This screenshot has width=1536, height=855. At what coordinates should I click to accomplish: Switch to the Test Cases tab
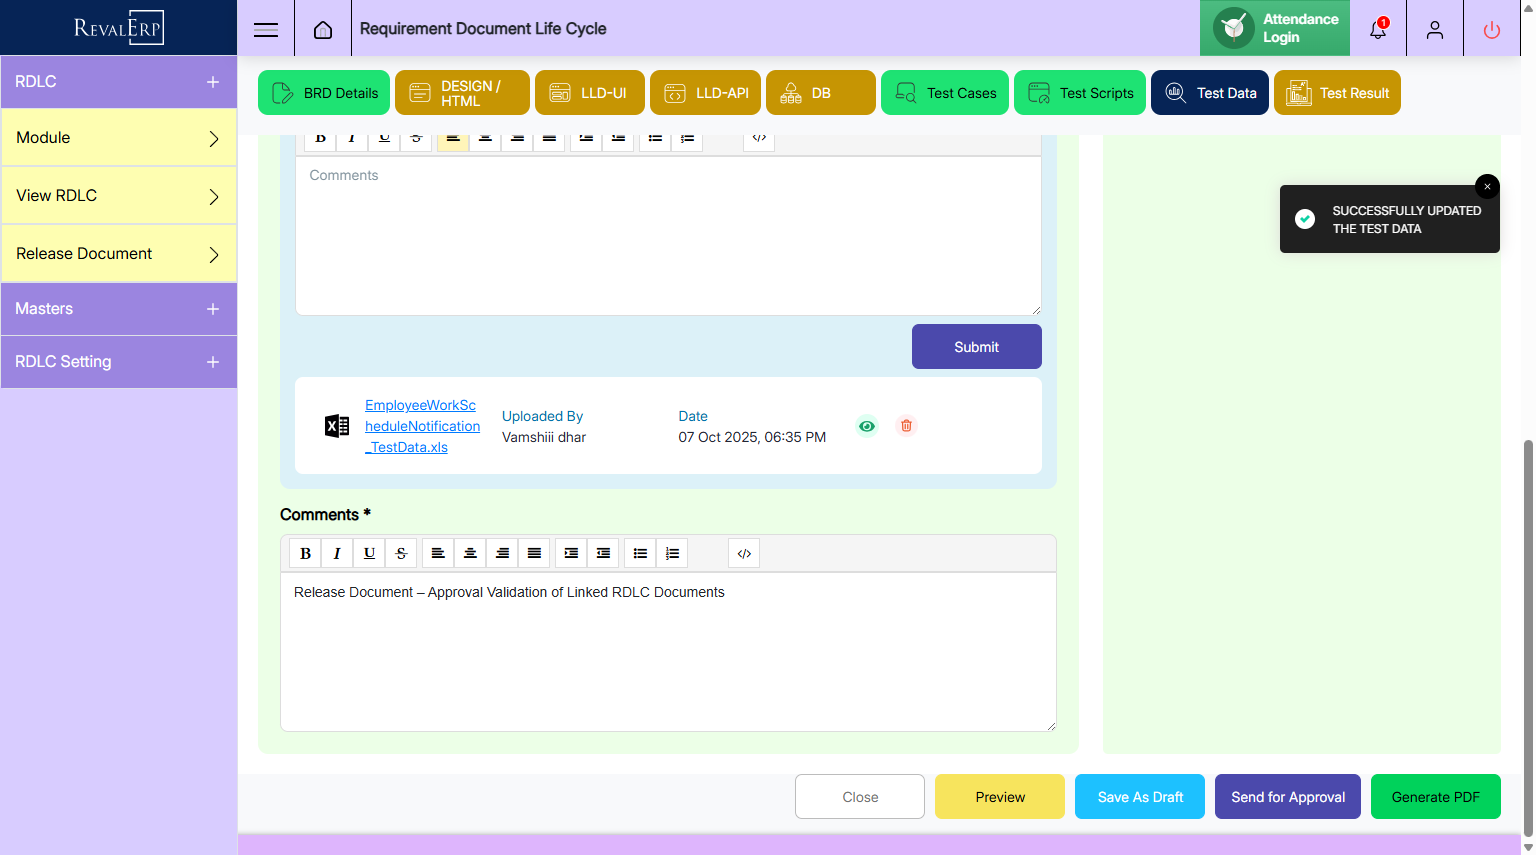pos(945,93)
